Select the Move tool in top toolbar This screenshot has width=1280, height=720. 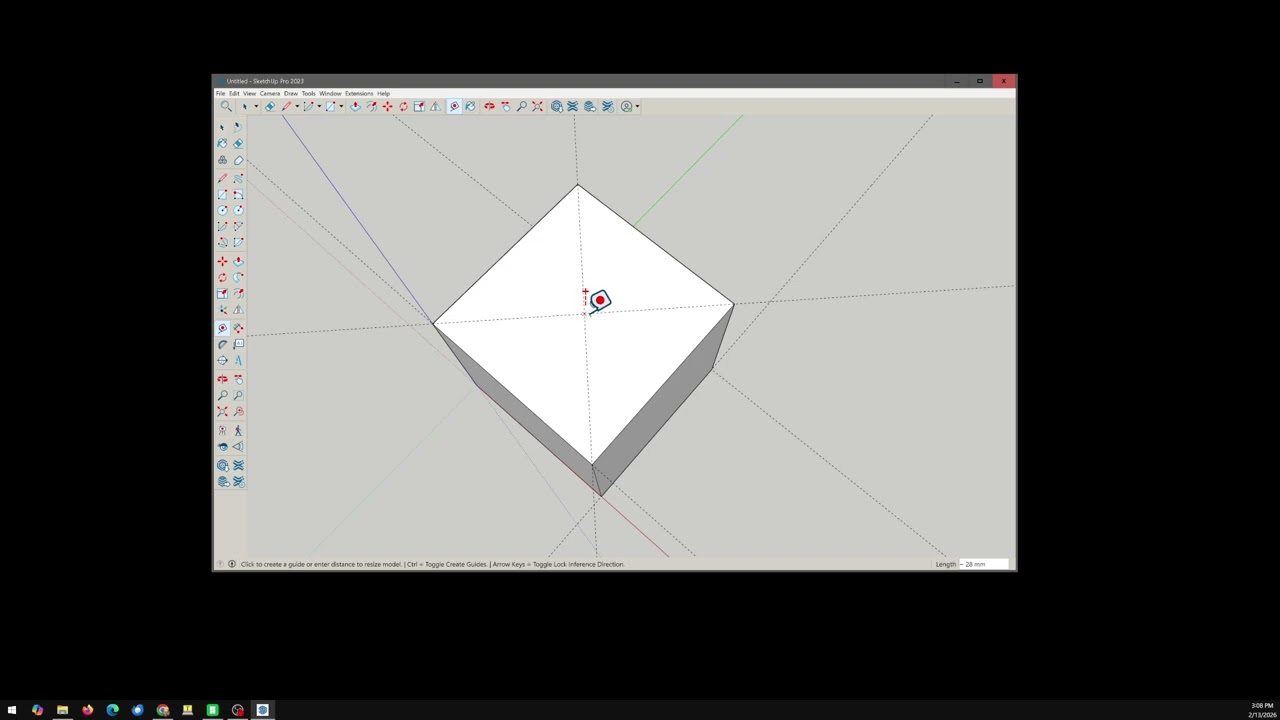coord(387,106)
